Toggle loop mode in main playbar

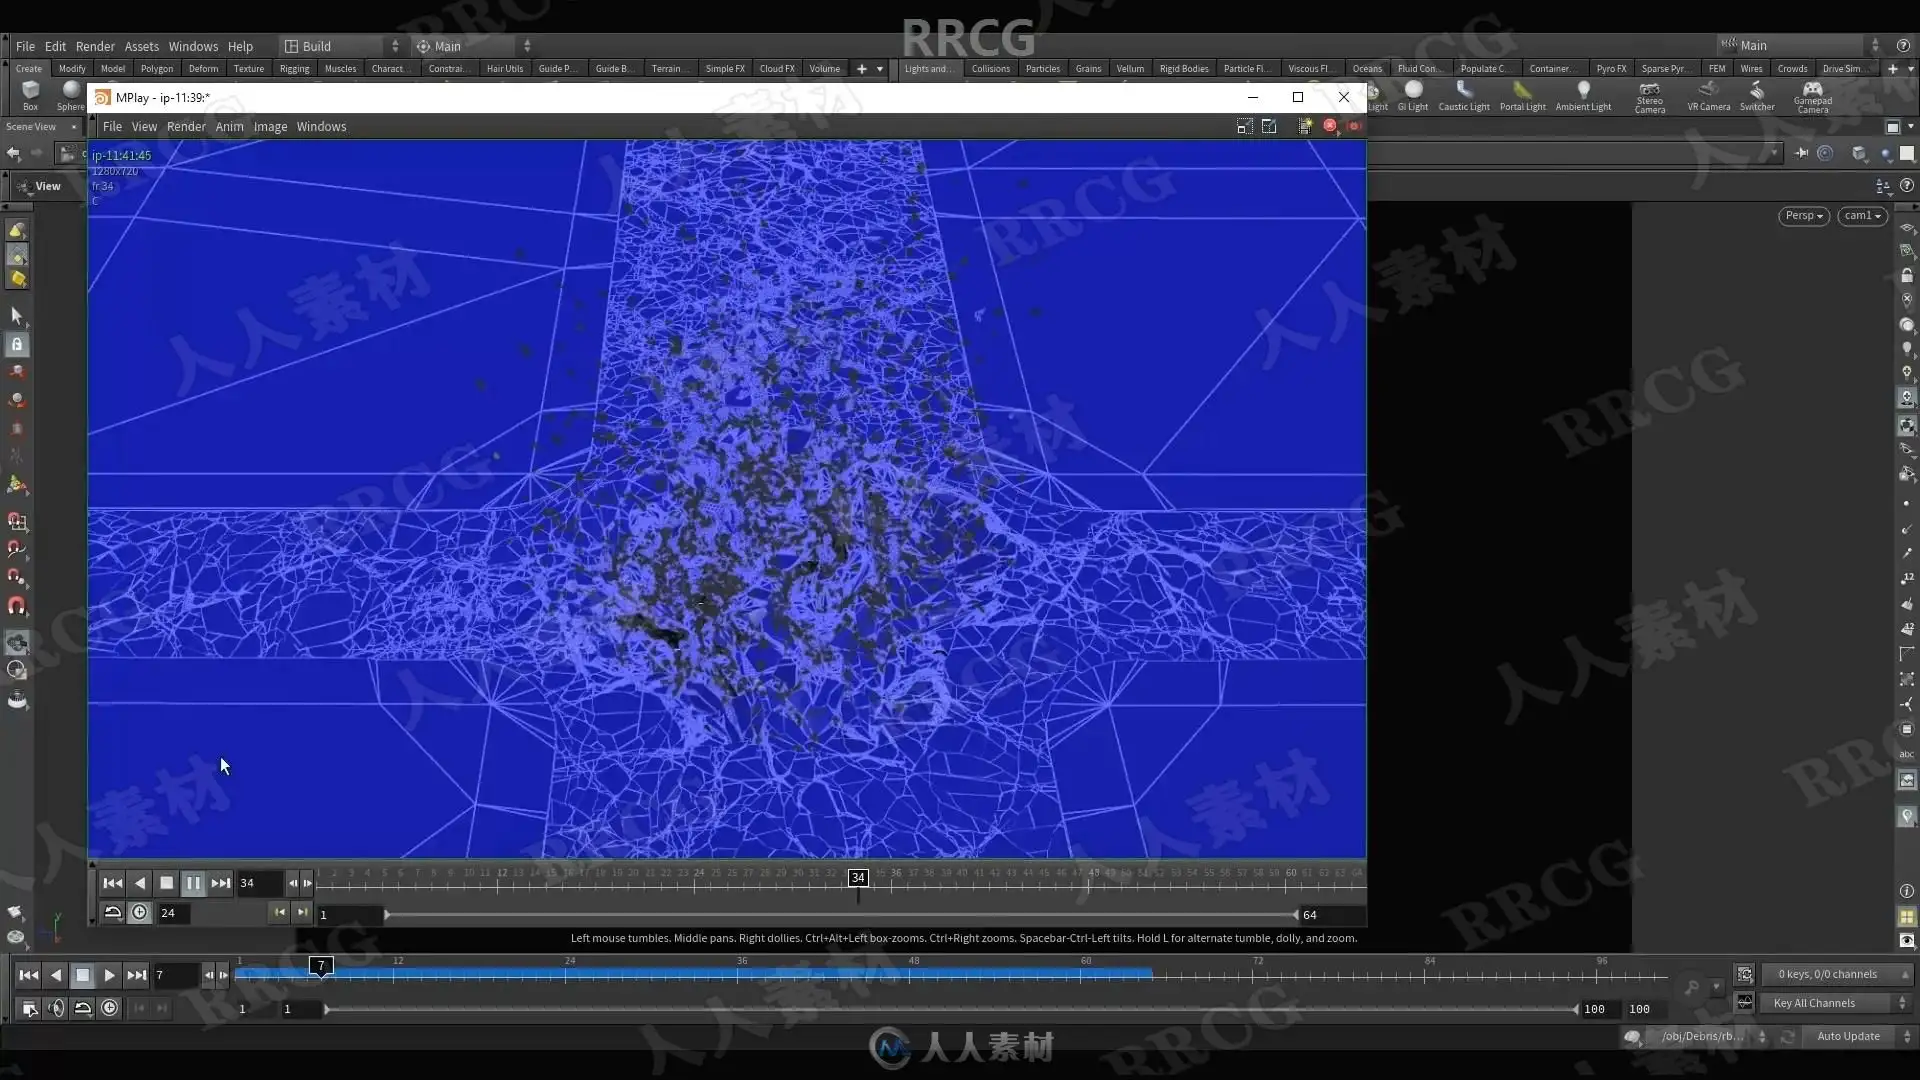tap(83, 1009)
